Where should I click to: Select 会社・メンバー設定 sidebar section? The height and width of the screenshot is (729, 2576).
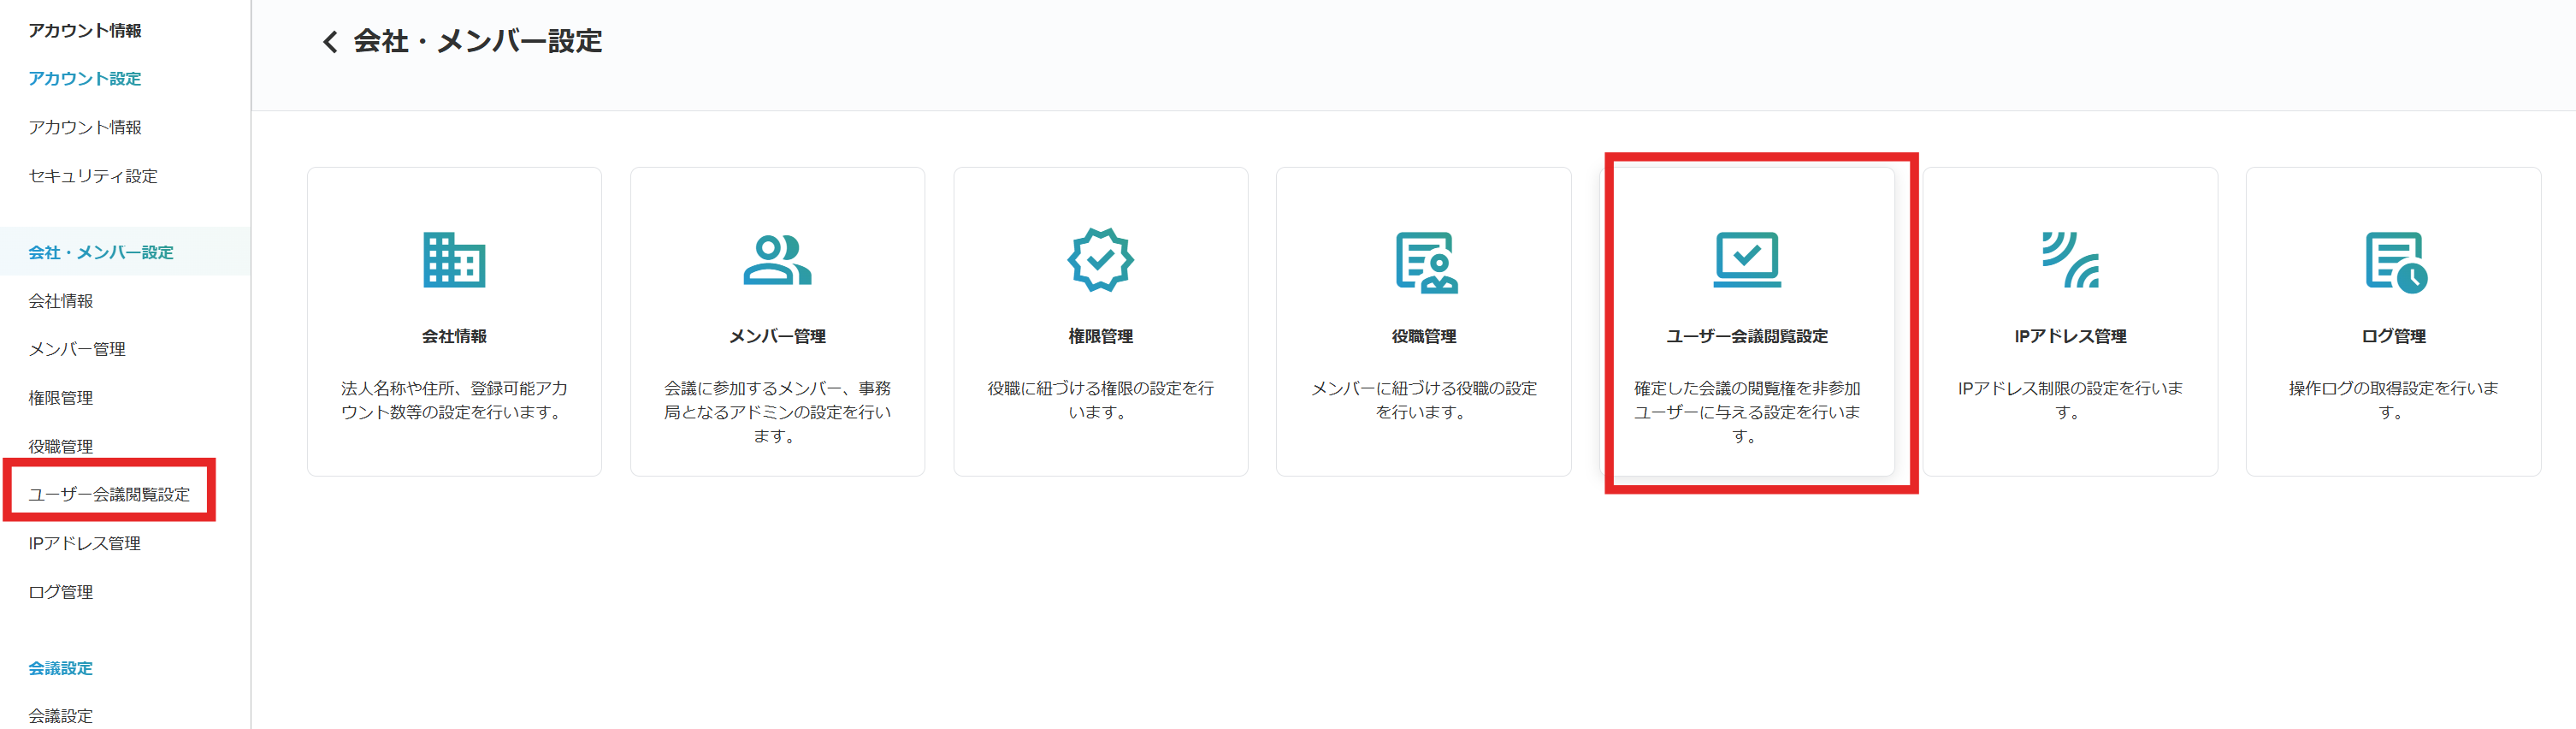101,252
